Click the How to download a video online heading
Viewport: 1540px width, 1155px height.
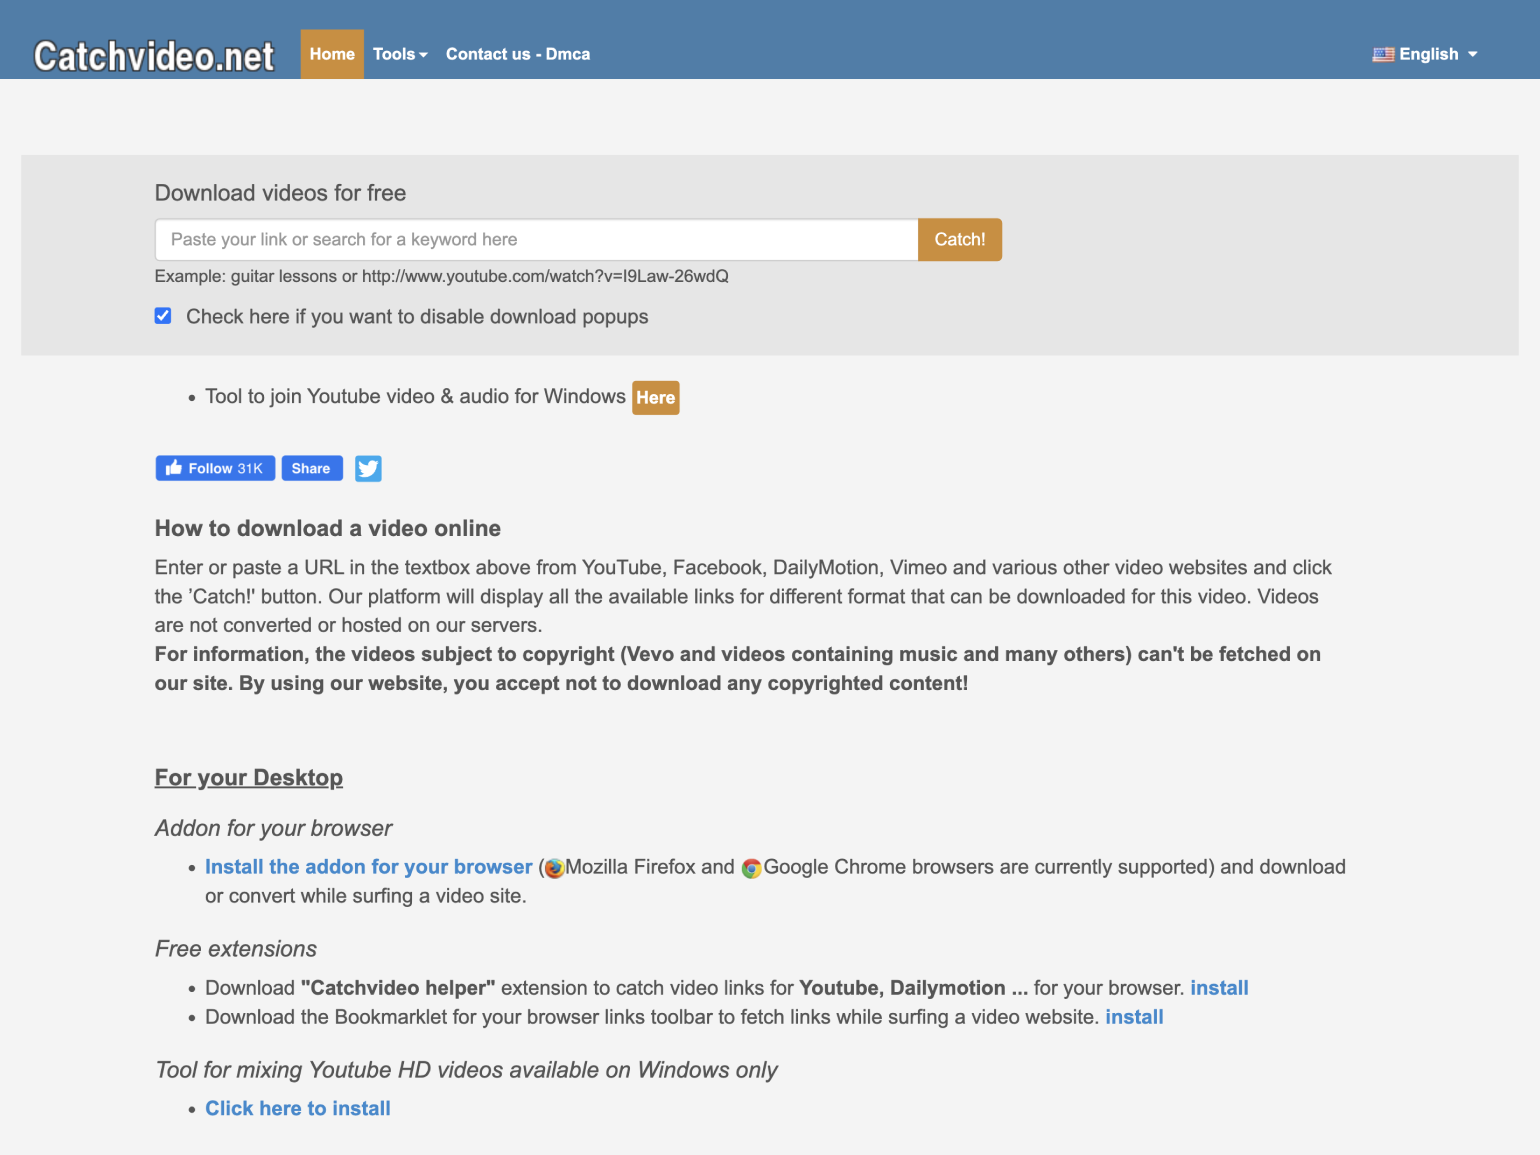click(328, 528)
